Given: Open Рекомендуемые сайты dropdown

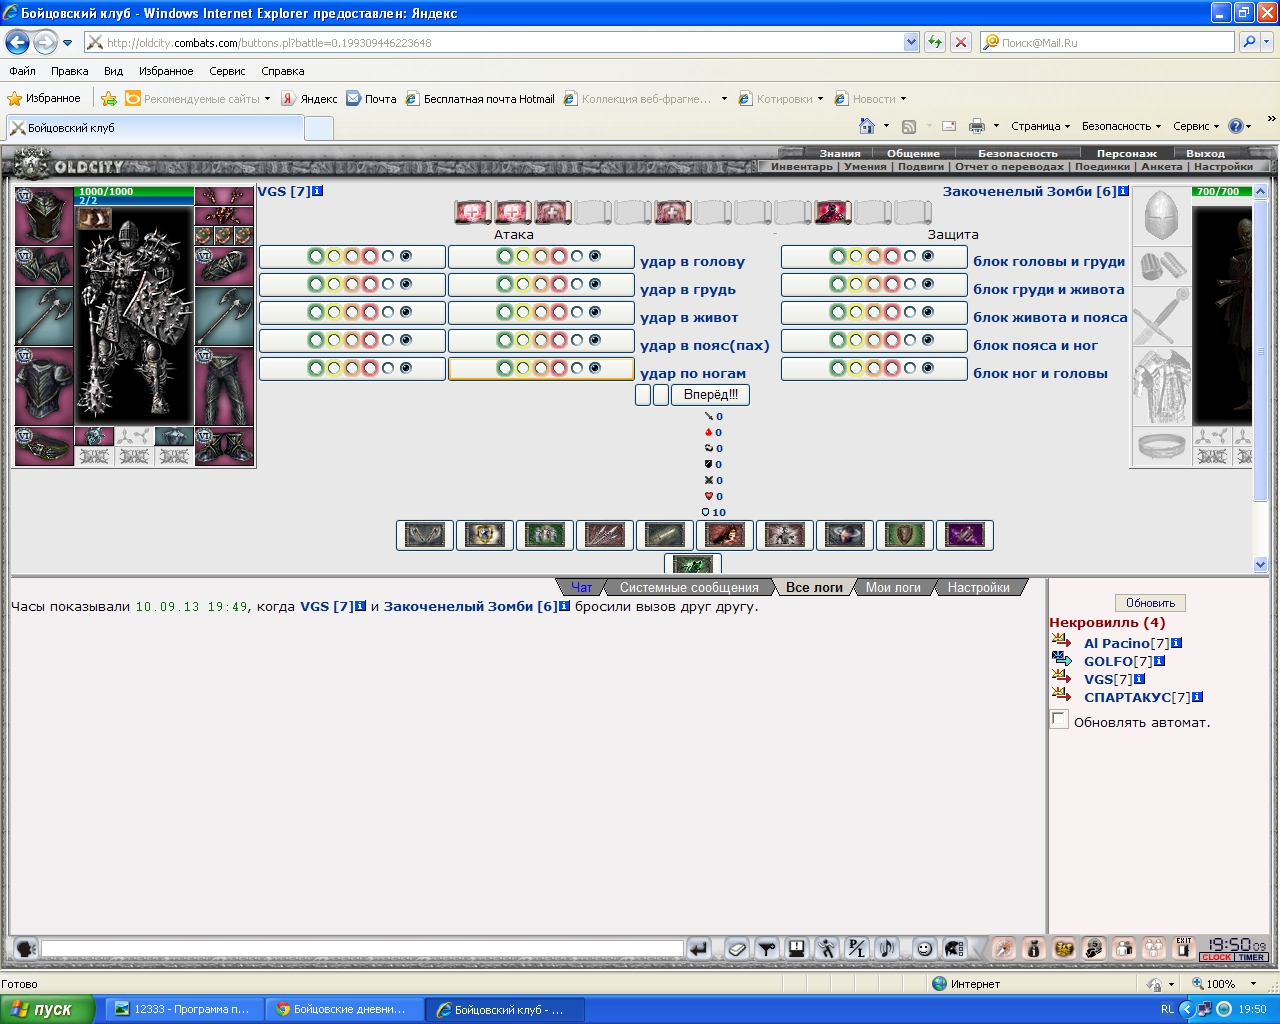Looking at the screenshot, I should click(x=198, y=99).
